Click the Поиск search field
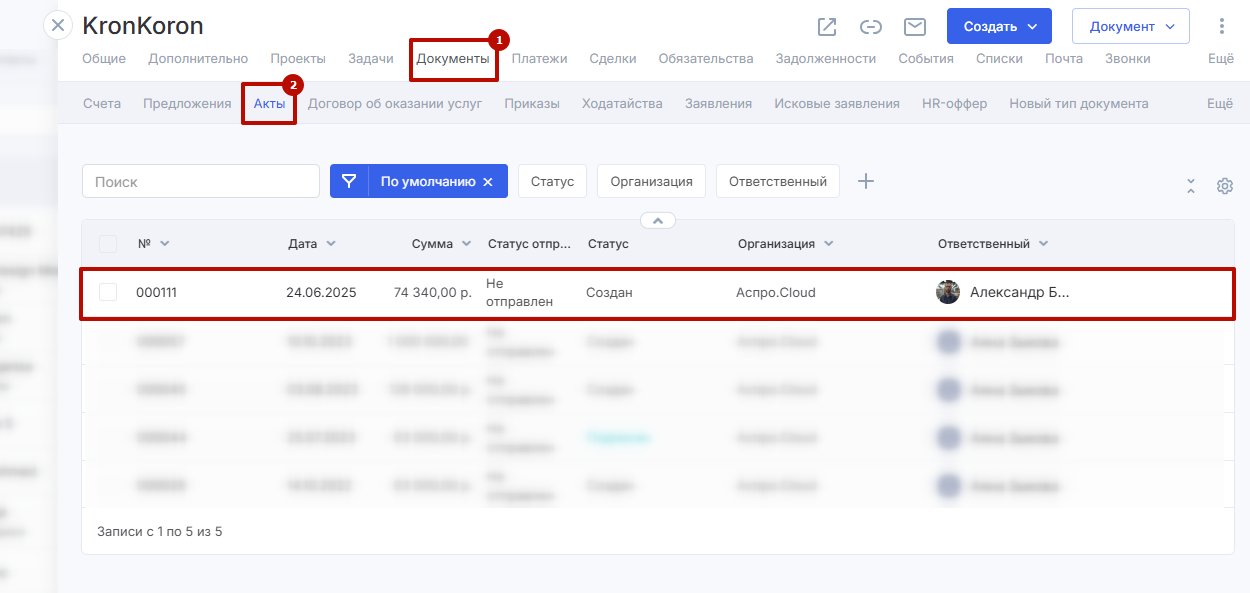The height and width of the screenshot is (593, 1250). [x=200, y=182]
